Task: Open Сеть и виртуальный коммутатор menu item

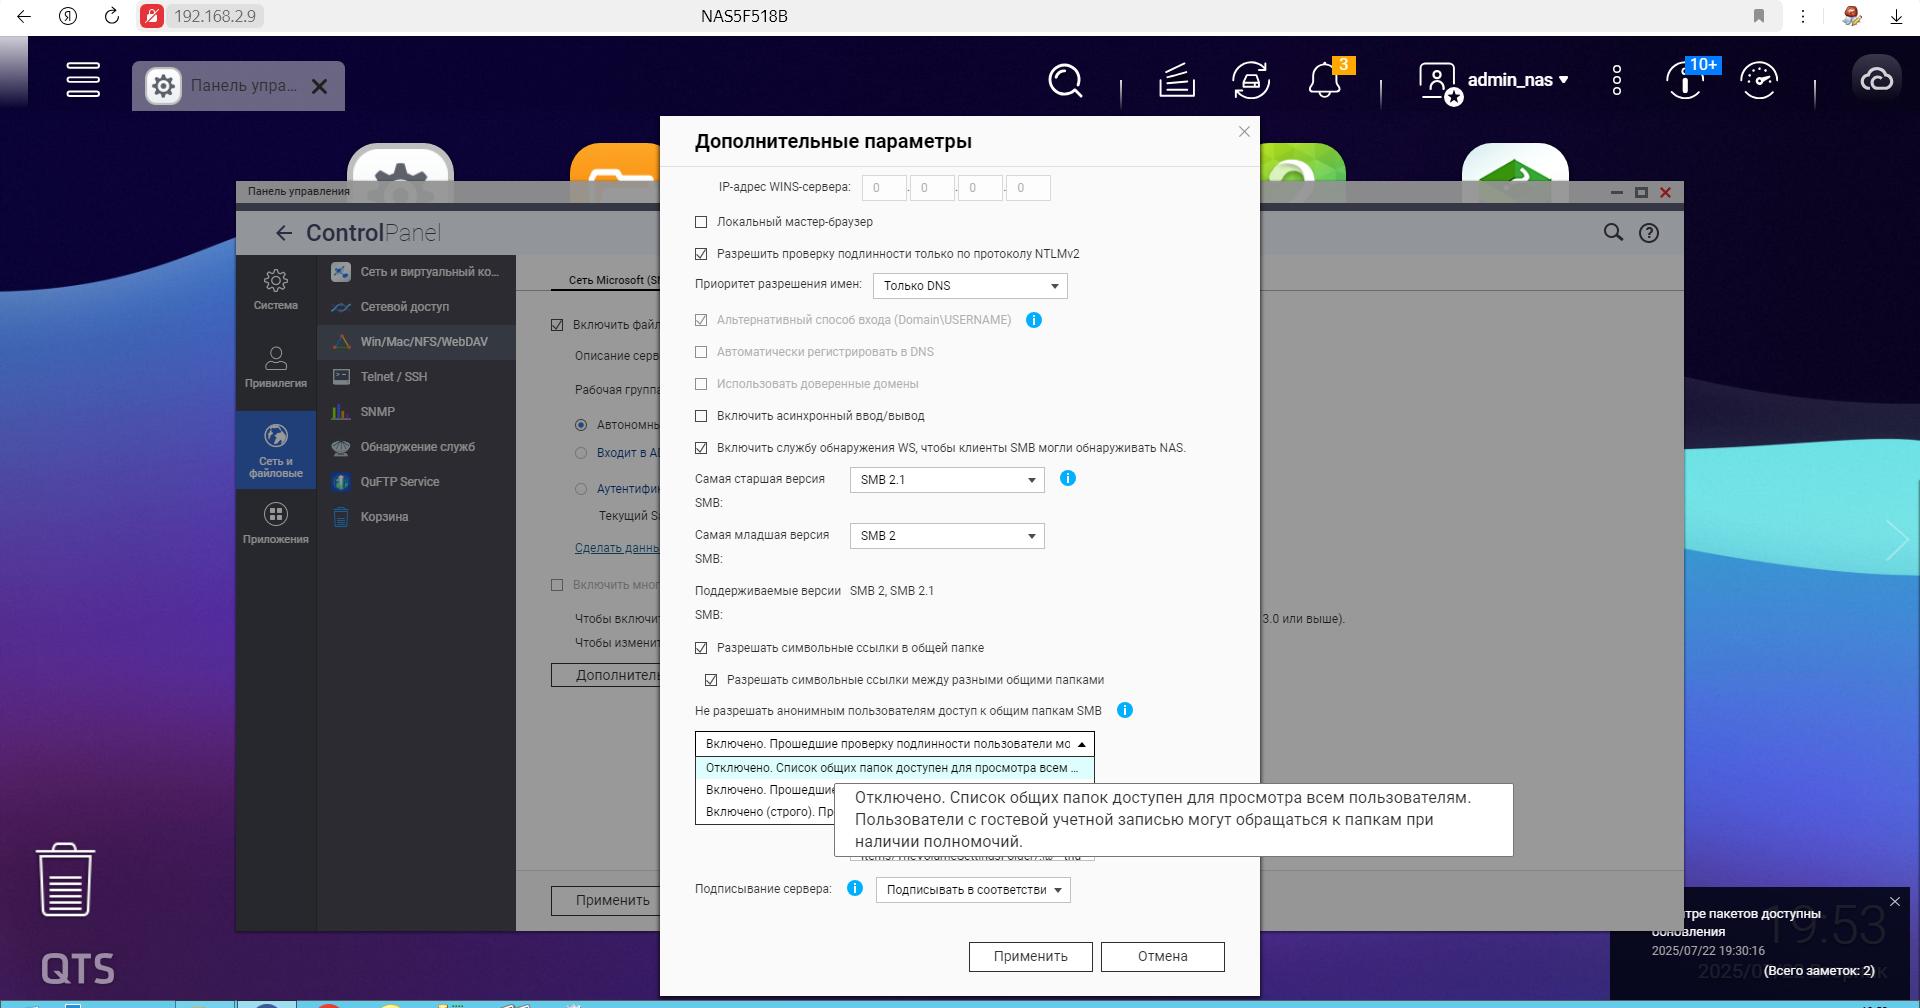Action: pos(417,272)
